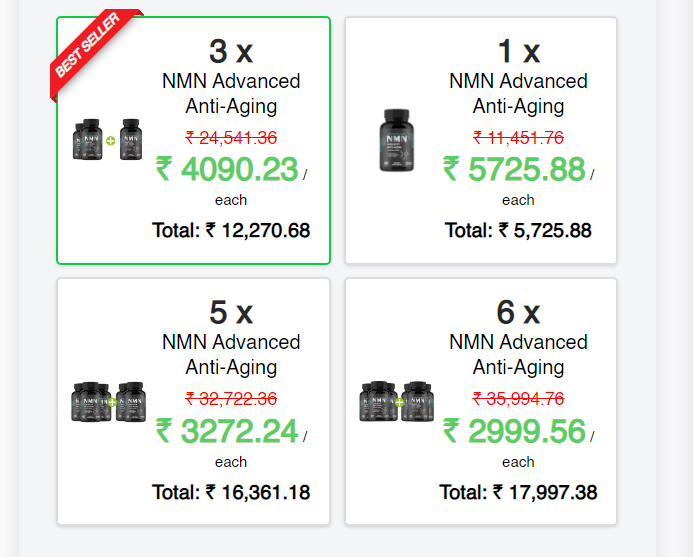Click the ₹ 2999.56 each price
The height and width of the screenshot is (557, 694).
(514, 431)
